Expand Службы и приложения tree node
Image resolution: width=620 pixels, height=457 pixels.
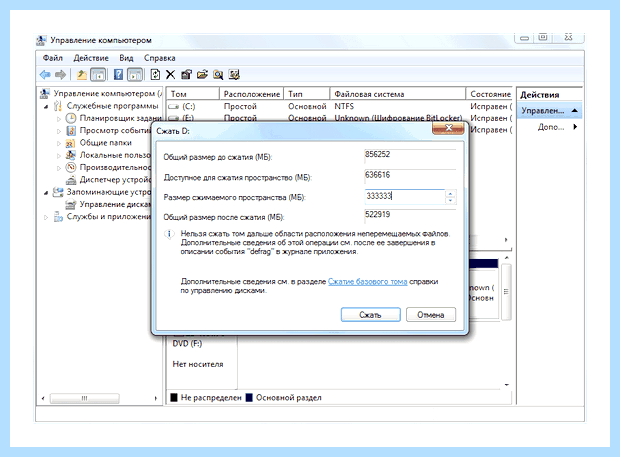46,217
